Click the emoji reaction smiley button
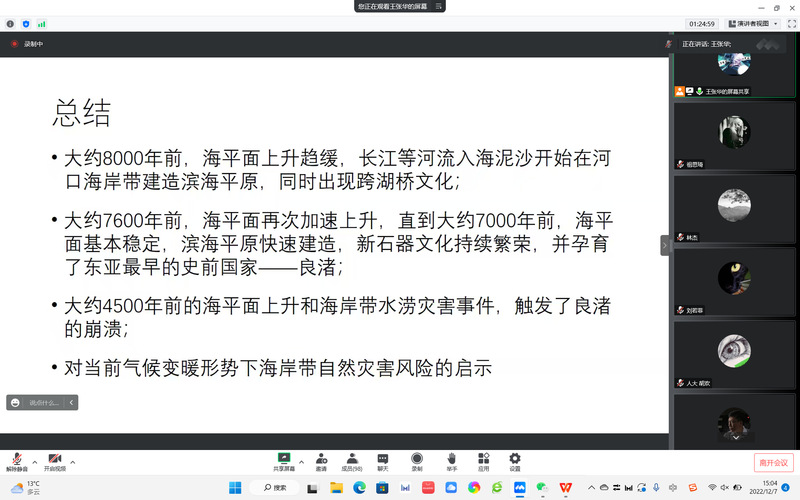Screen dimensions: 800x500 pyautogui.click(x=15, y=402)
